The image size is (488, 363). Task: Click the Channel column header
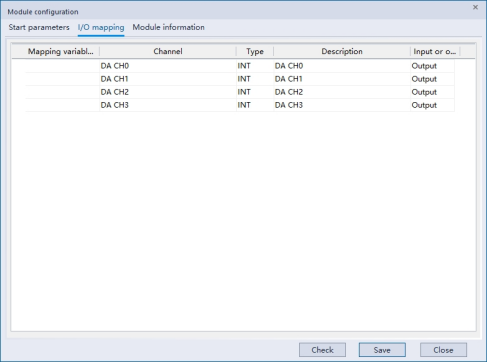[x=168, y=51]
